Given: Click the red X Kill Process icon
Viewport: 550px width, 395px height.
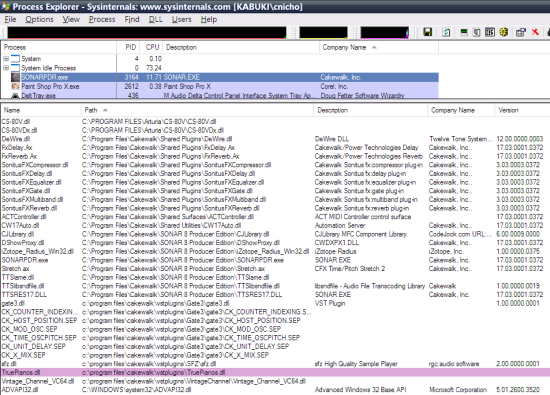Looking at the screenshot, I should coord(535,32).
